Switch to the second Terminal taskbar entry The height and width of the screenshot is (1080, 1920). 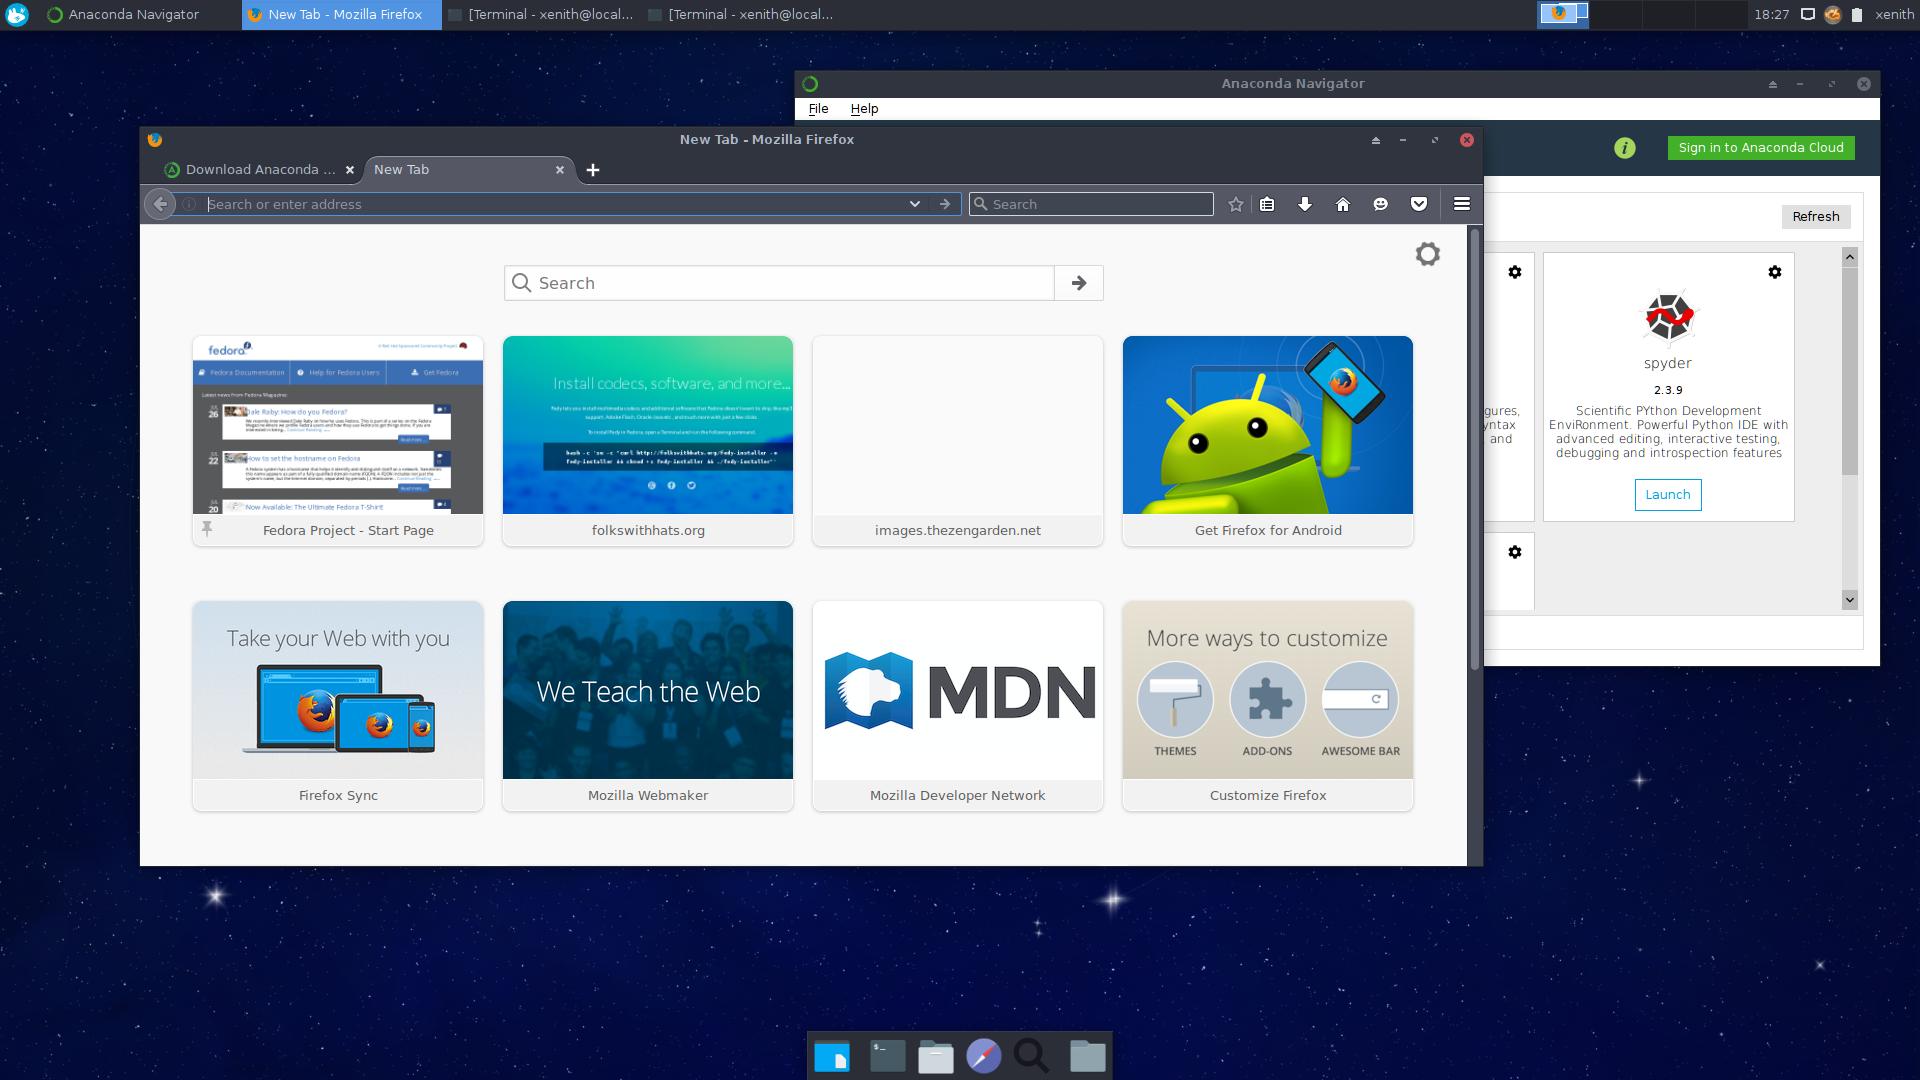click(x=741, y=15)
